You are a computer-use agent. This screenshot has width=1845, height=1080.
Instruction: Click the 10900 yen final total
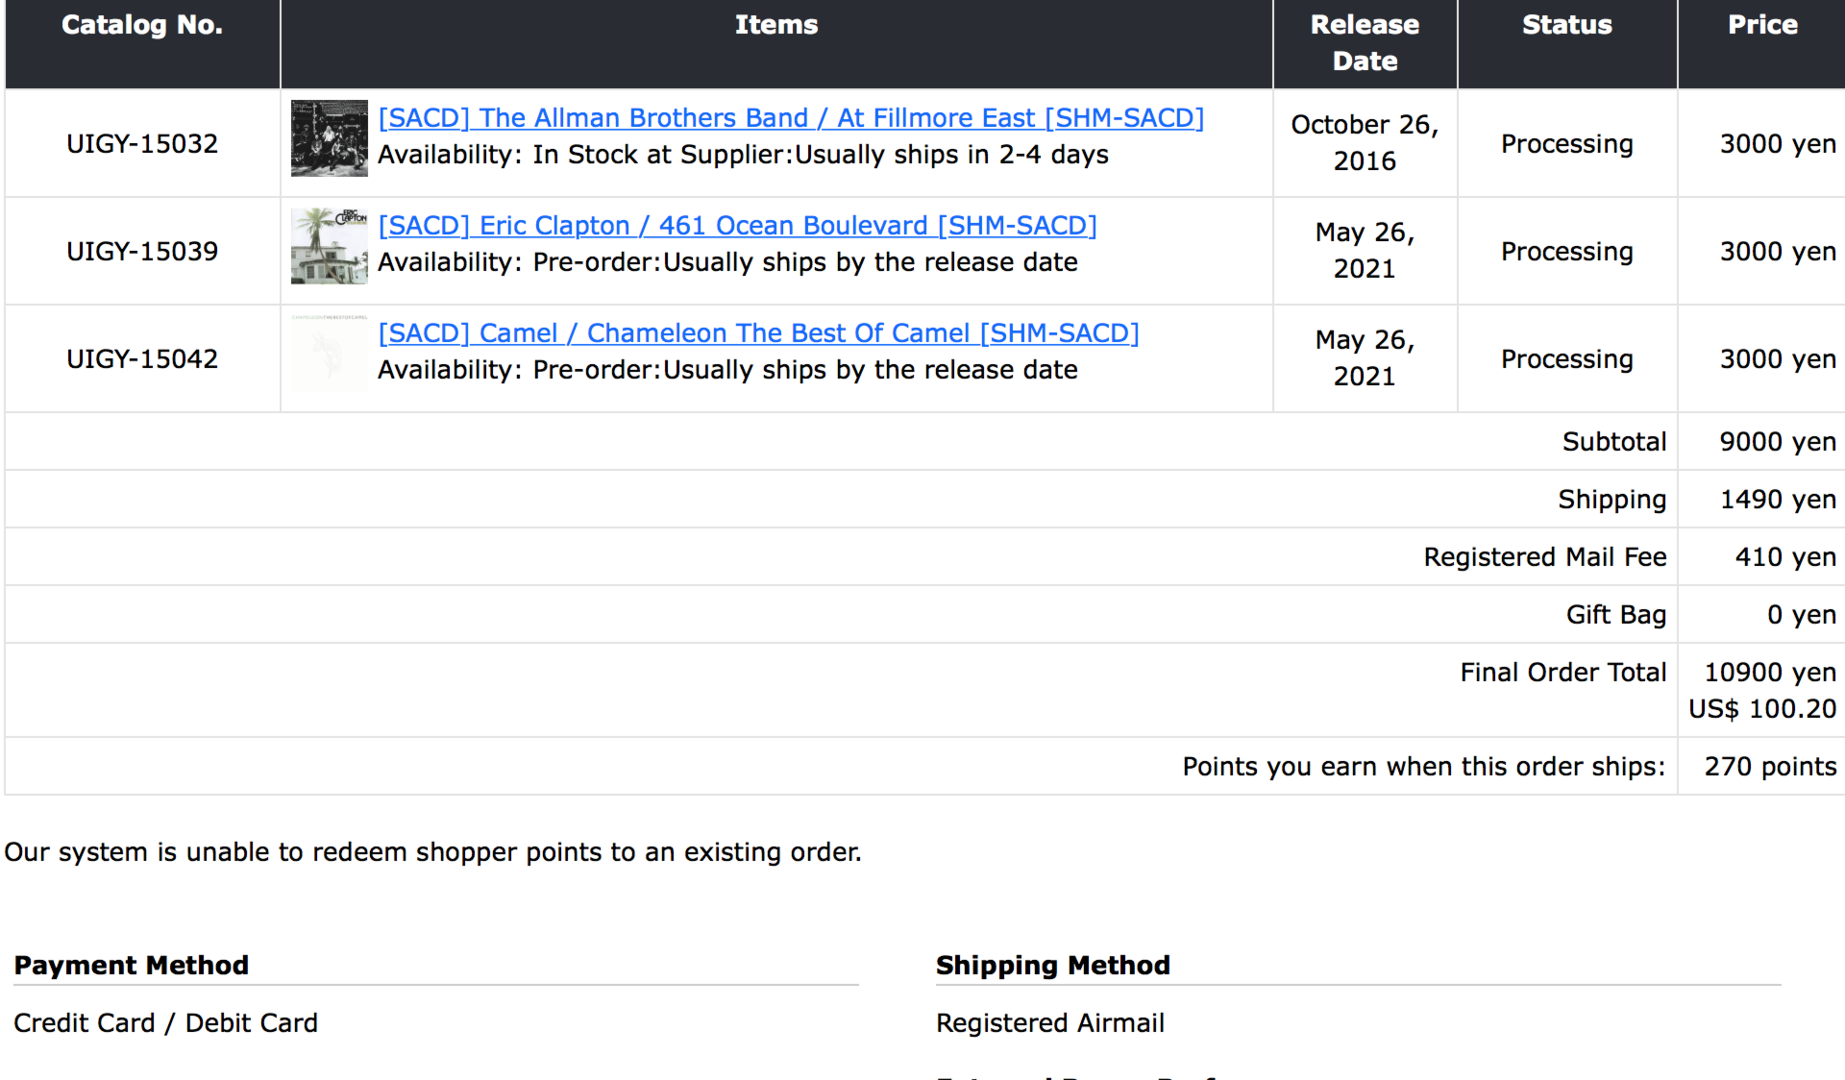pyautogui.click(x=1770, y=673)
